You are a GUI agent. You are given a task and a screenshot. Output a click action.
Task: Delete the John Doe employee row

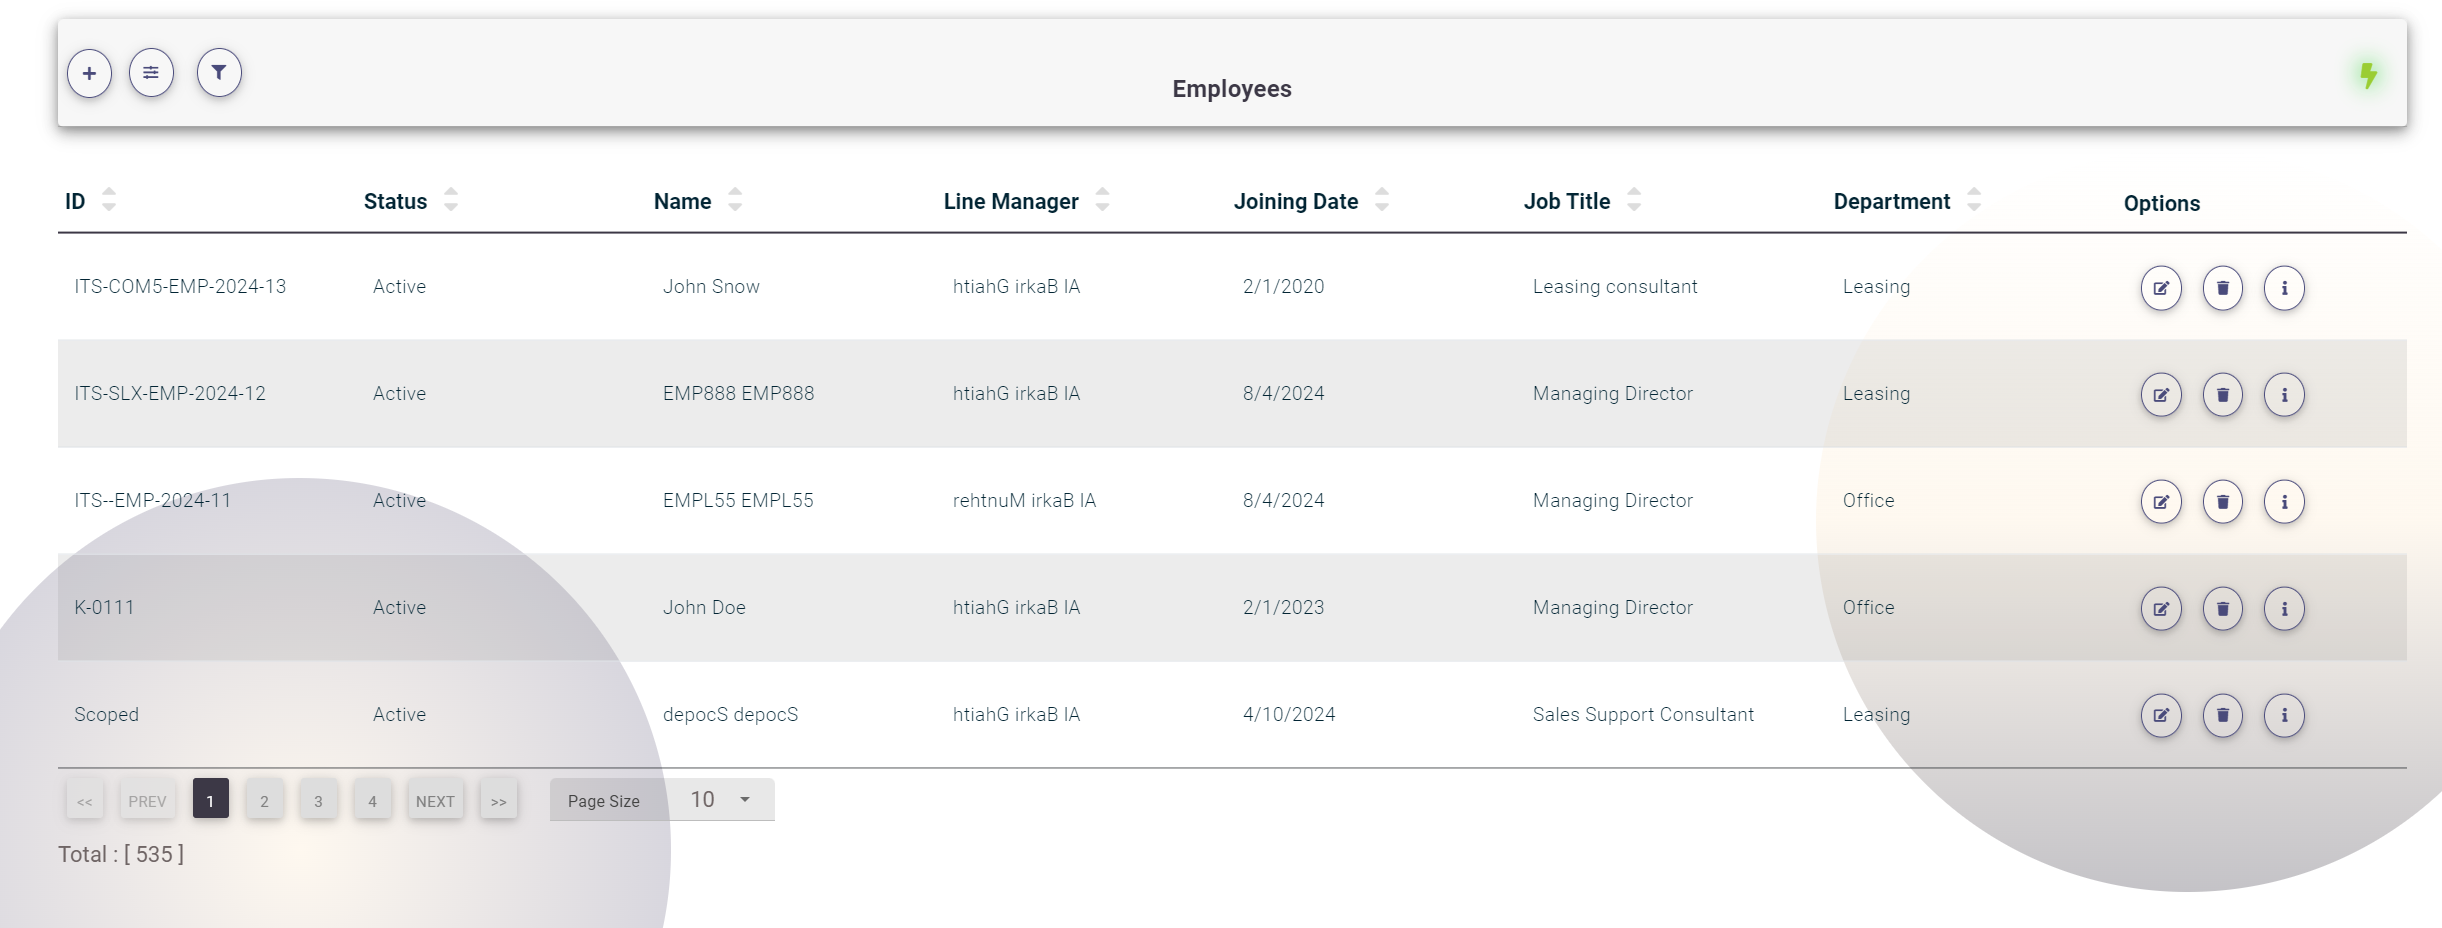(x=2222, y=609)
